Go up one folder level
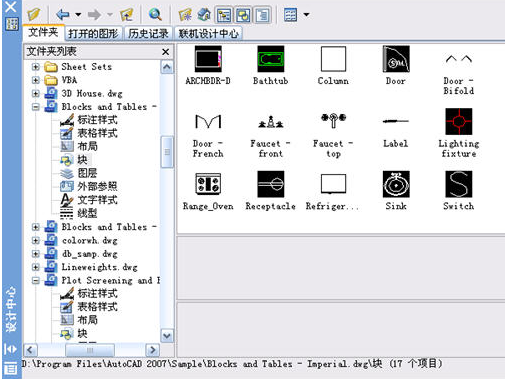 tap(127, 14)
